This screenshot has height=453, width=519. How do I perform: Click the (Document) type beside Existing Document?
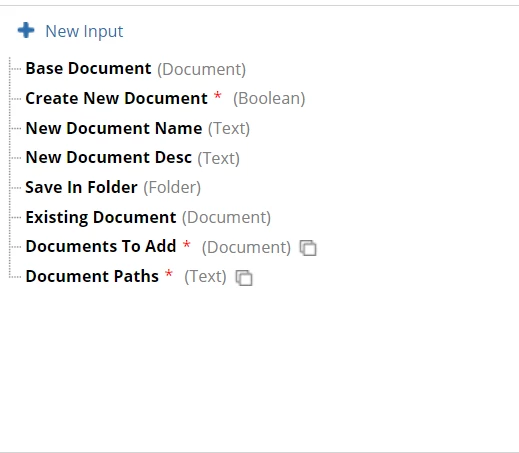pos(226,218)
